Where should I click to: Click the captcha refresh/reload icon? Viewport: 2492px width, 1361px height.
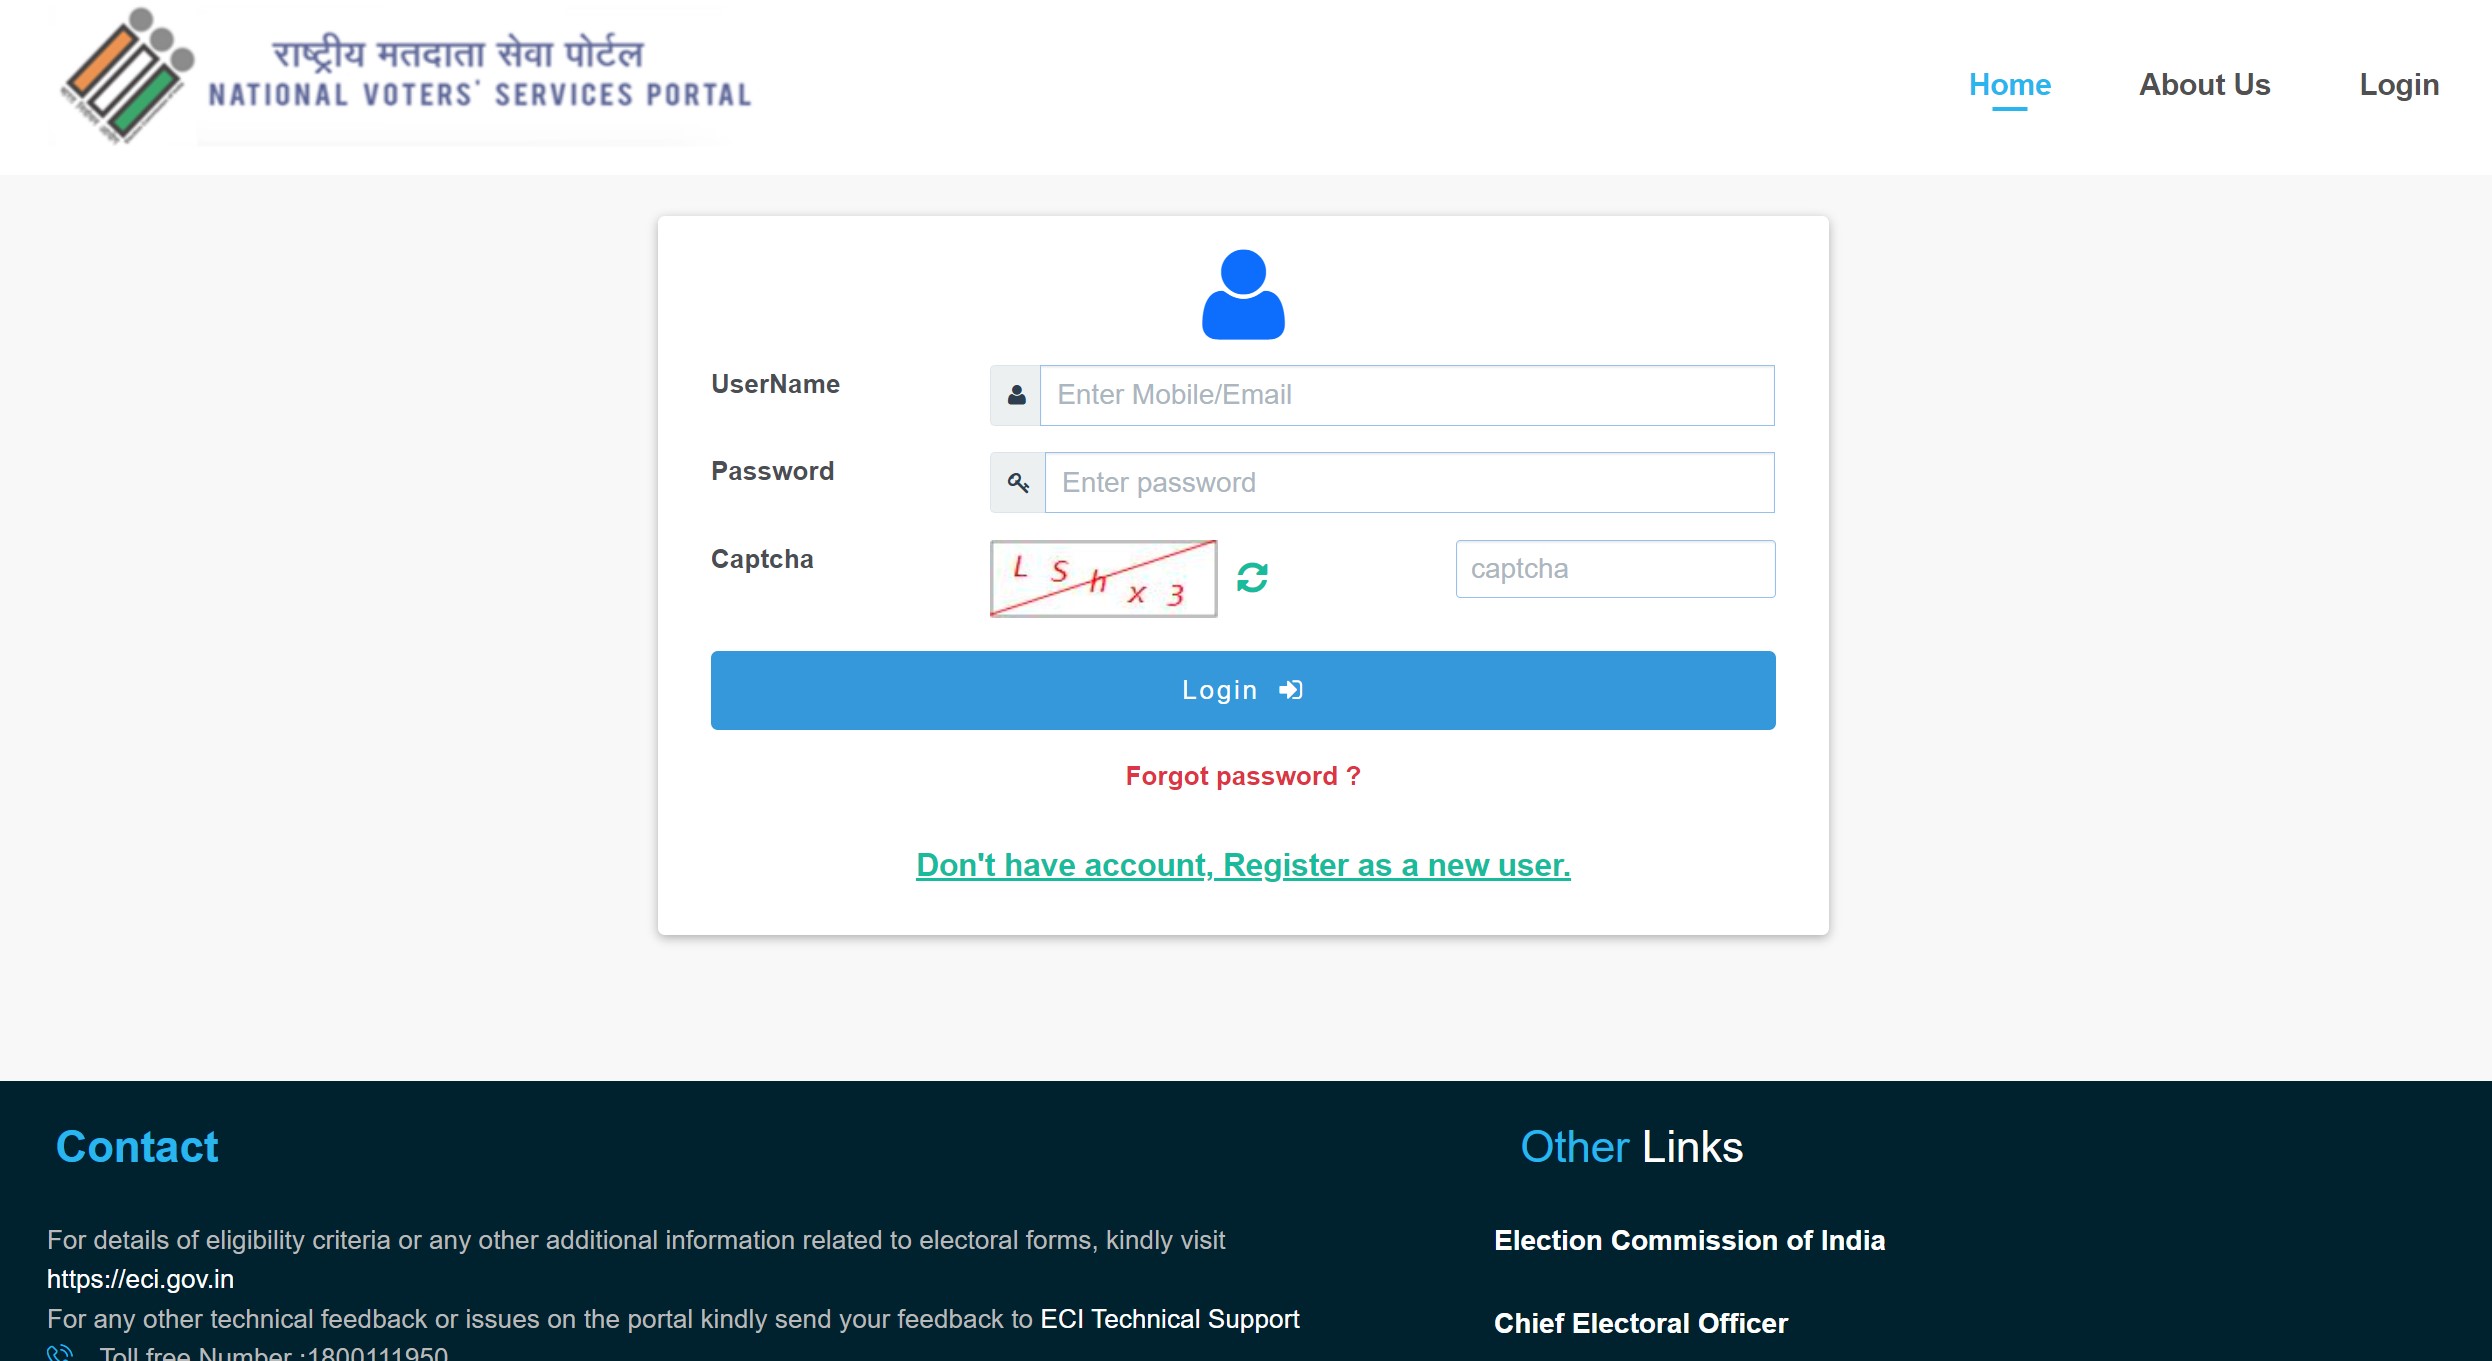(1254, 577)
